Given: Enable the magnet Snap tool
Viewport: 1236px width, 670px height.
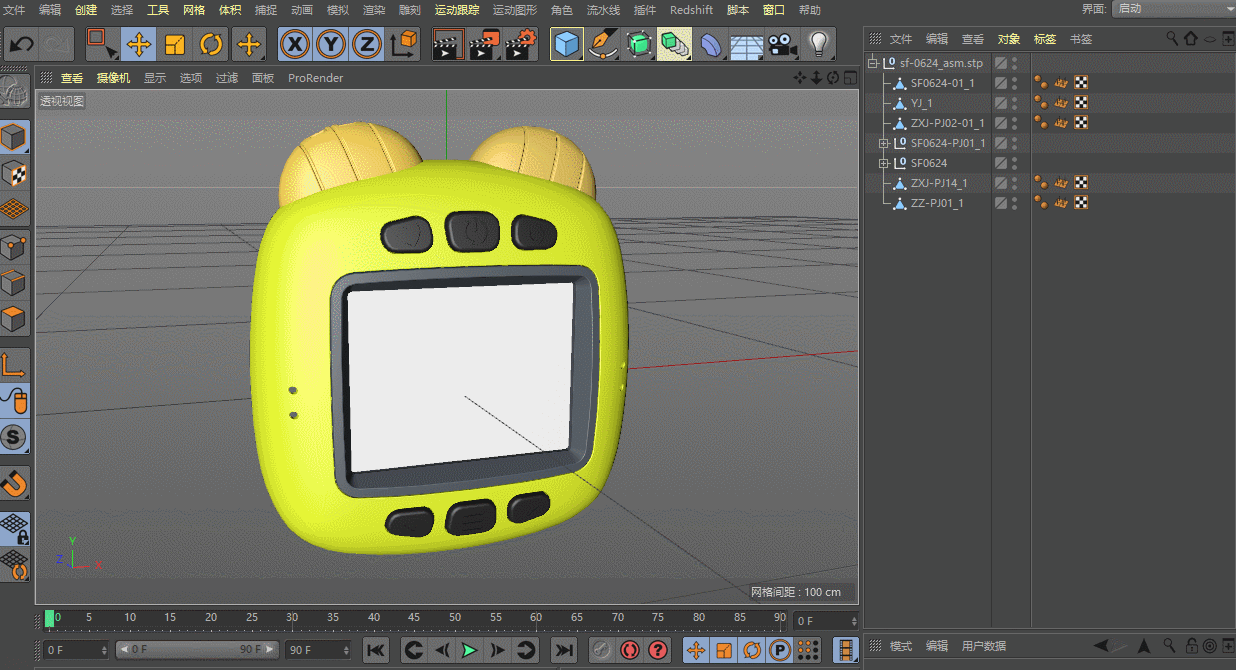Looking at the screenshot, I should point(14,484).
